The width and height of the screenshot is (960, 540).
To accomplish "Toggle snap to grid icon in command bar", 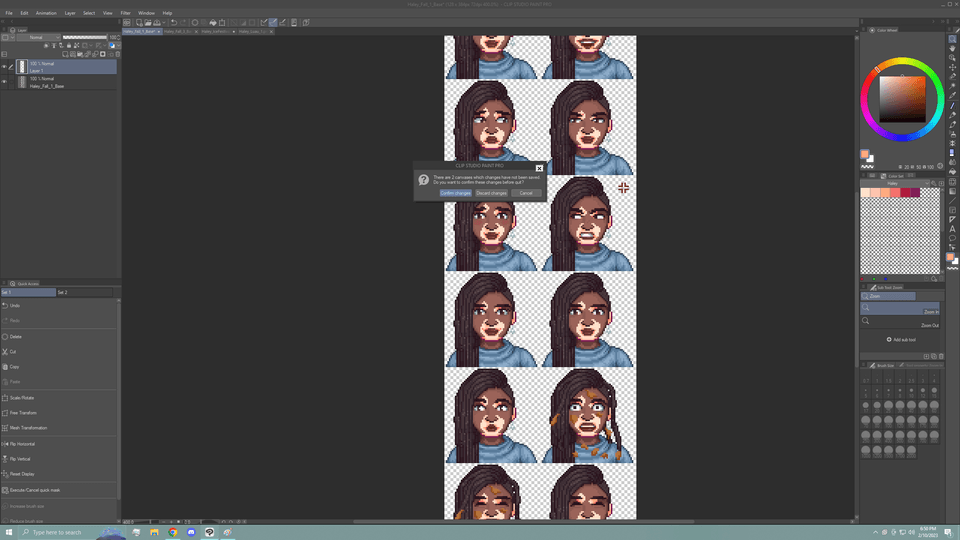I will point(283,23).
